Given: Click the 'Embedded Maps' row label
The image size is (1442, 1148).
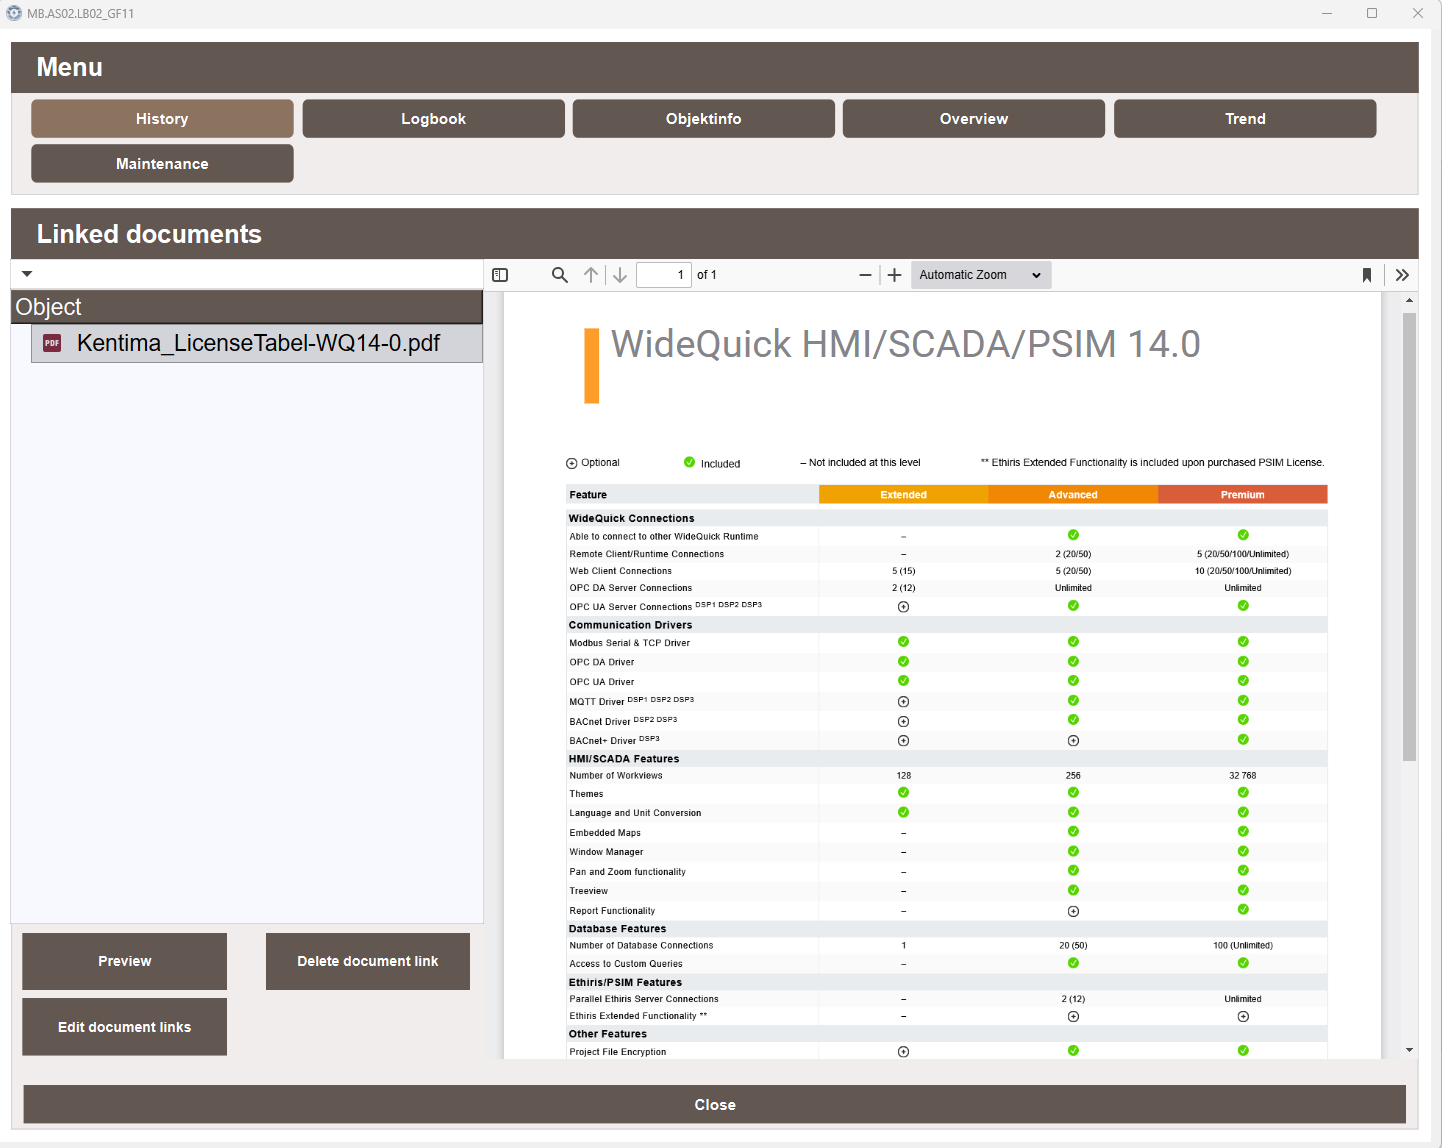Looking at the screenshot, I should (x=605, y=833).
